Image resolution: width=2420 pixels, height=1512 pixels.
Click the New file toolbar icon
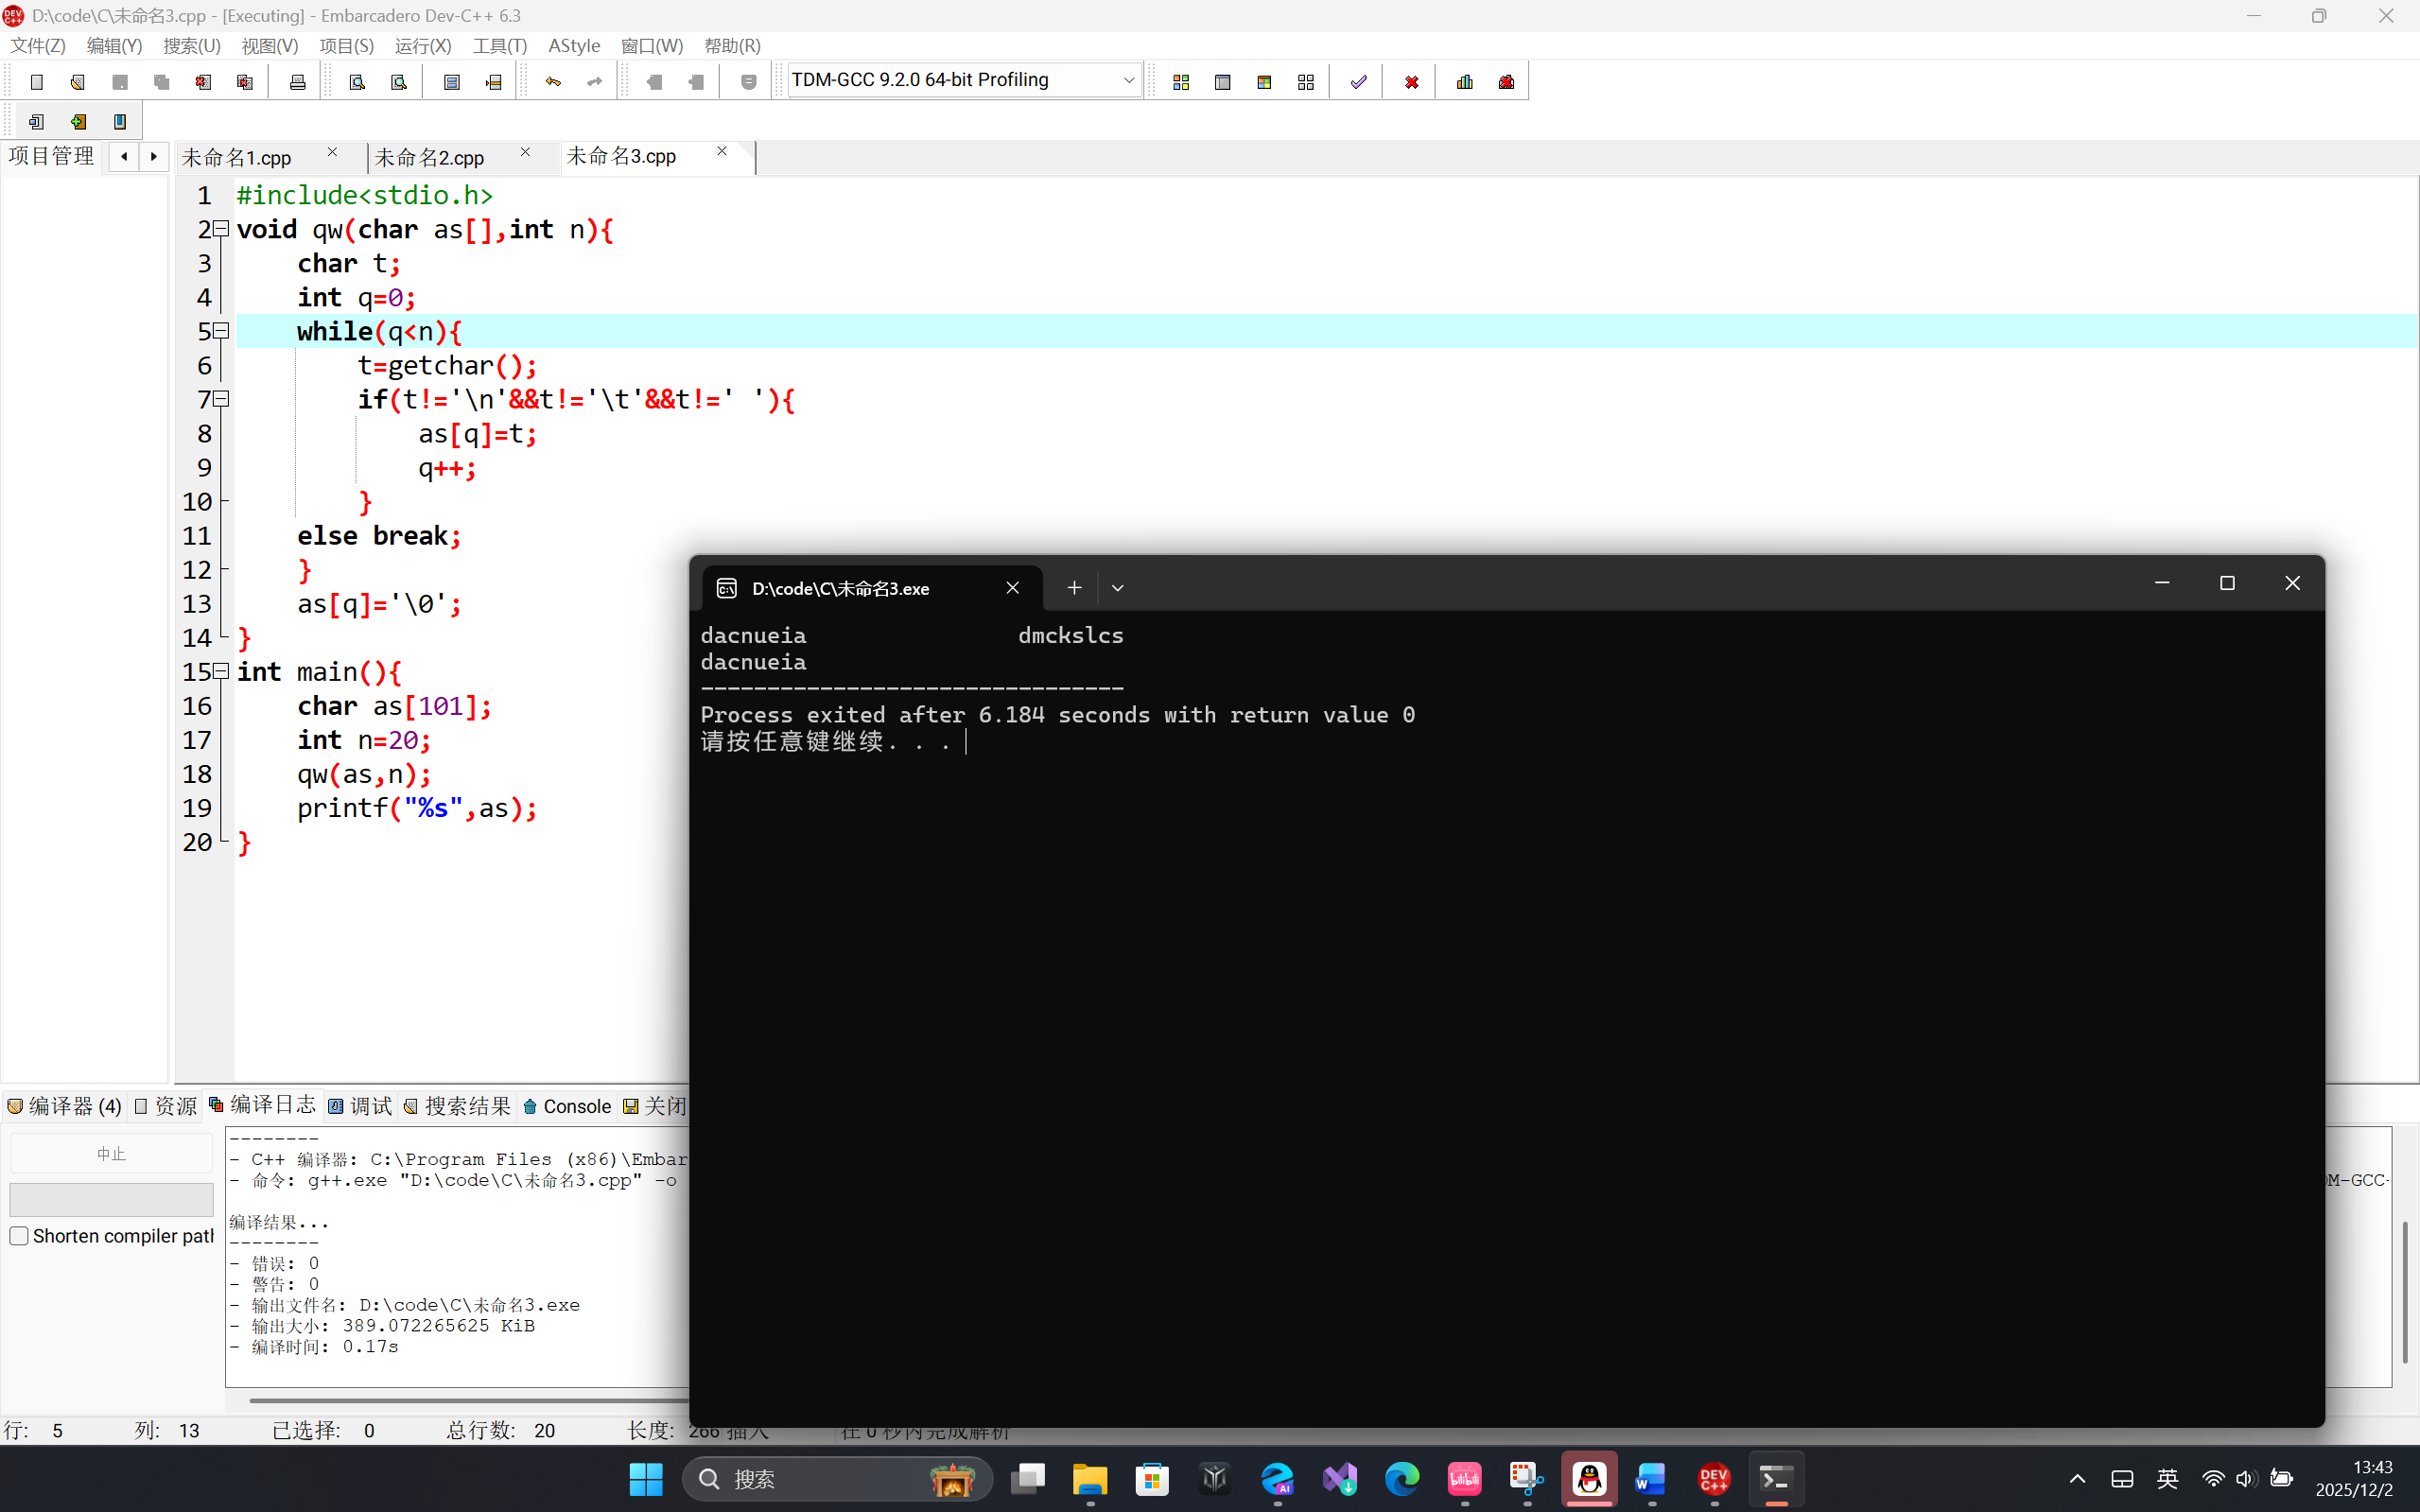37,82
